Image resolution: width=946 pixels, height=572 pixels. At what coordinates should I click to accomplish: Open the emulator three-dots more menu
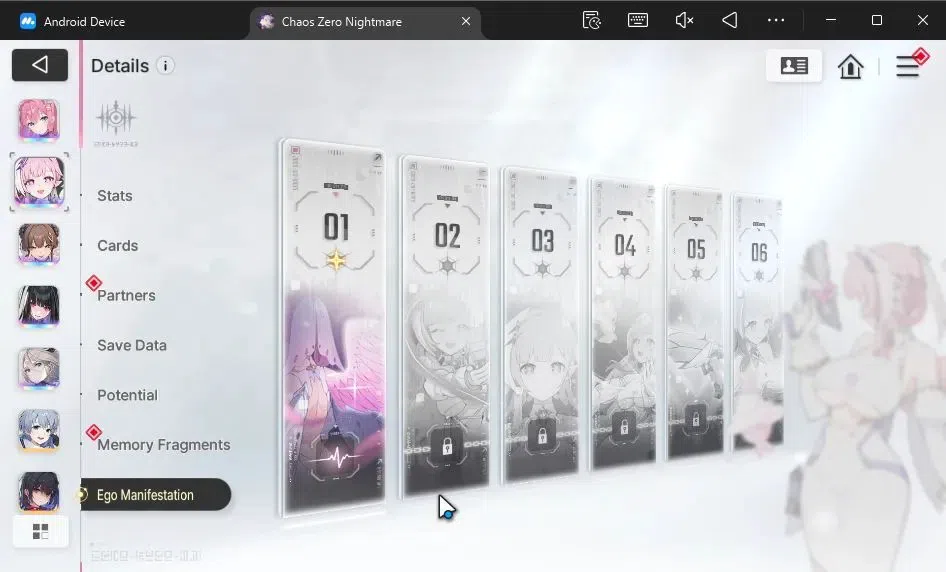coord(776,21)
